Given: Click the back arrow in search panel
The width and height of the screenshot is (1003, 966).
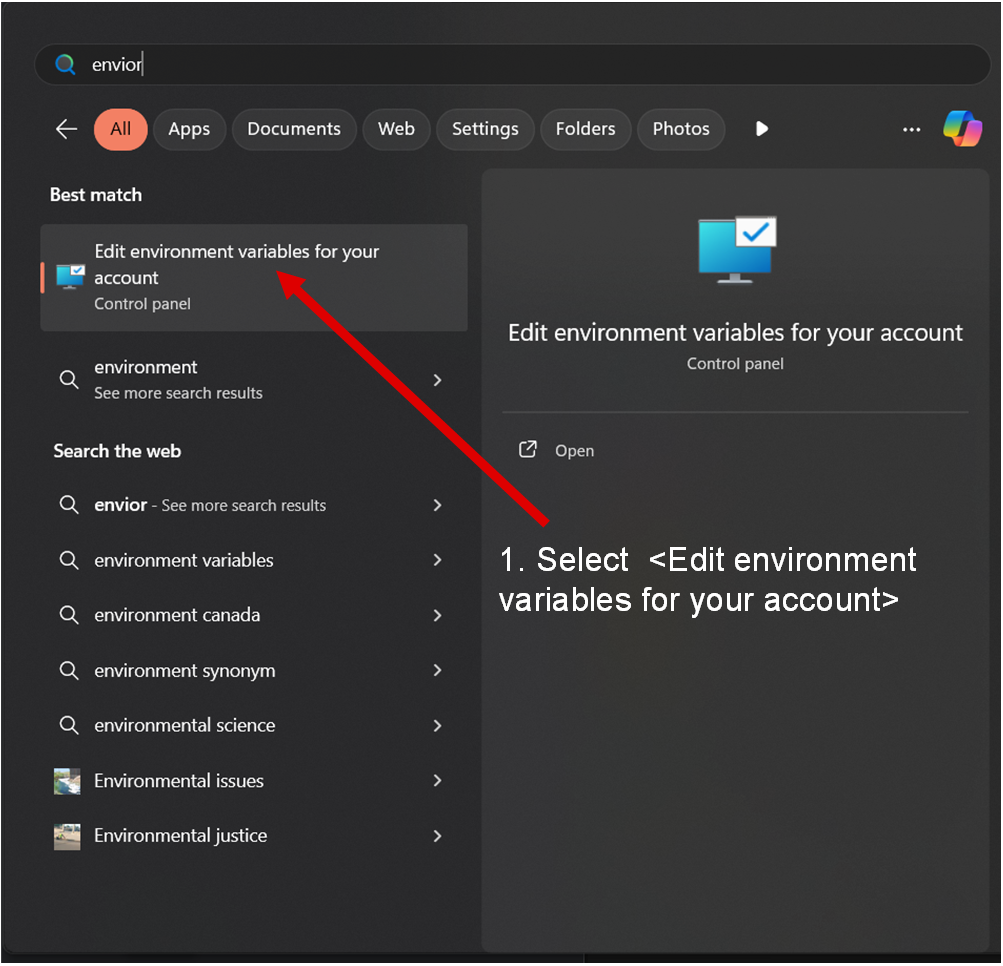Looking at the screenshot, I should click(66, 129).
